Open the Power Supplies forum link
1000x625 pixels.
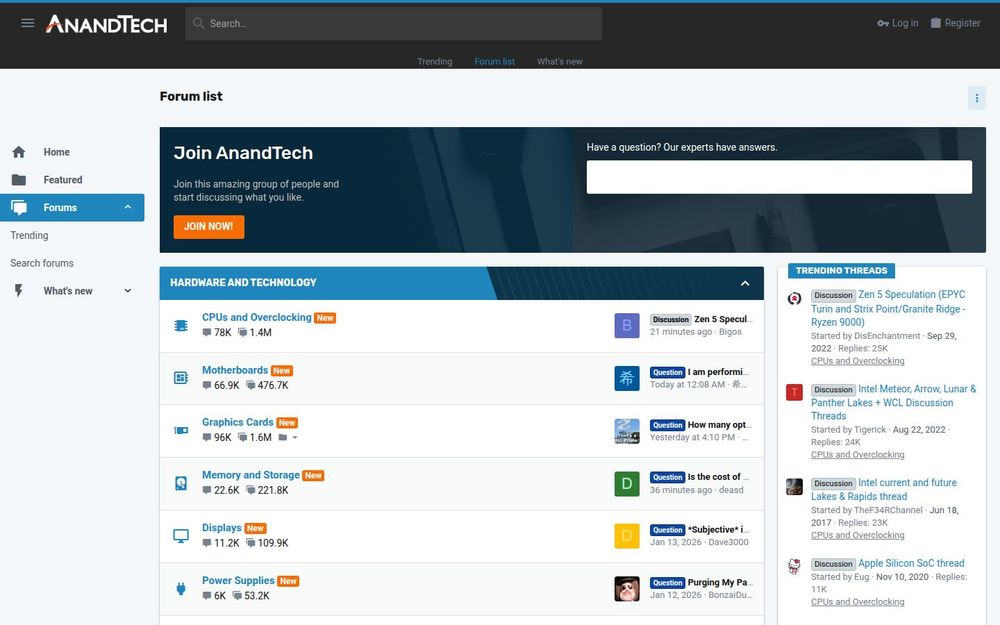pos(238,580)
